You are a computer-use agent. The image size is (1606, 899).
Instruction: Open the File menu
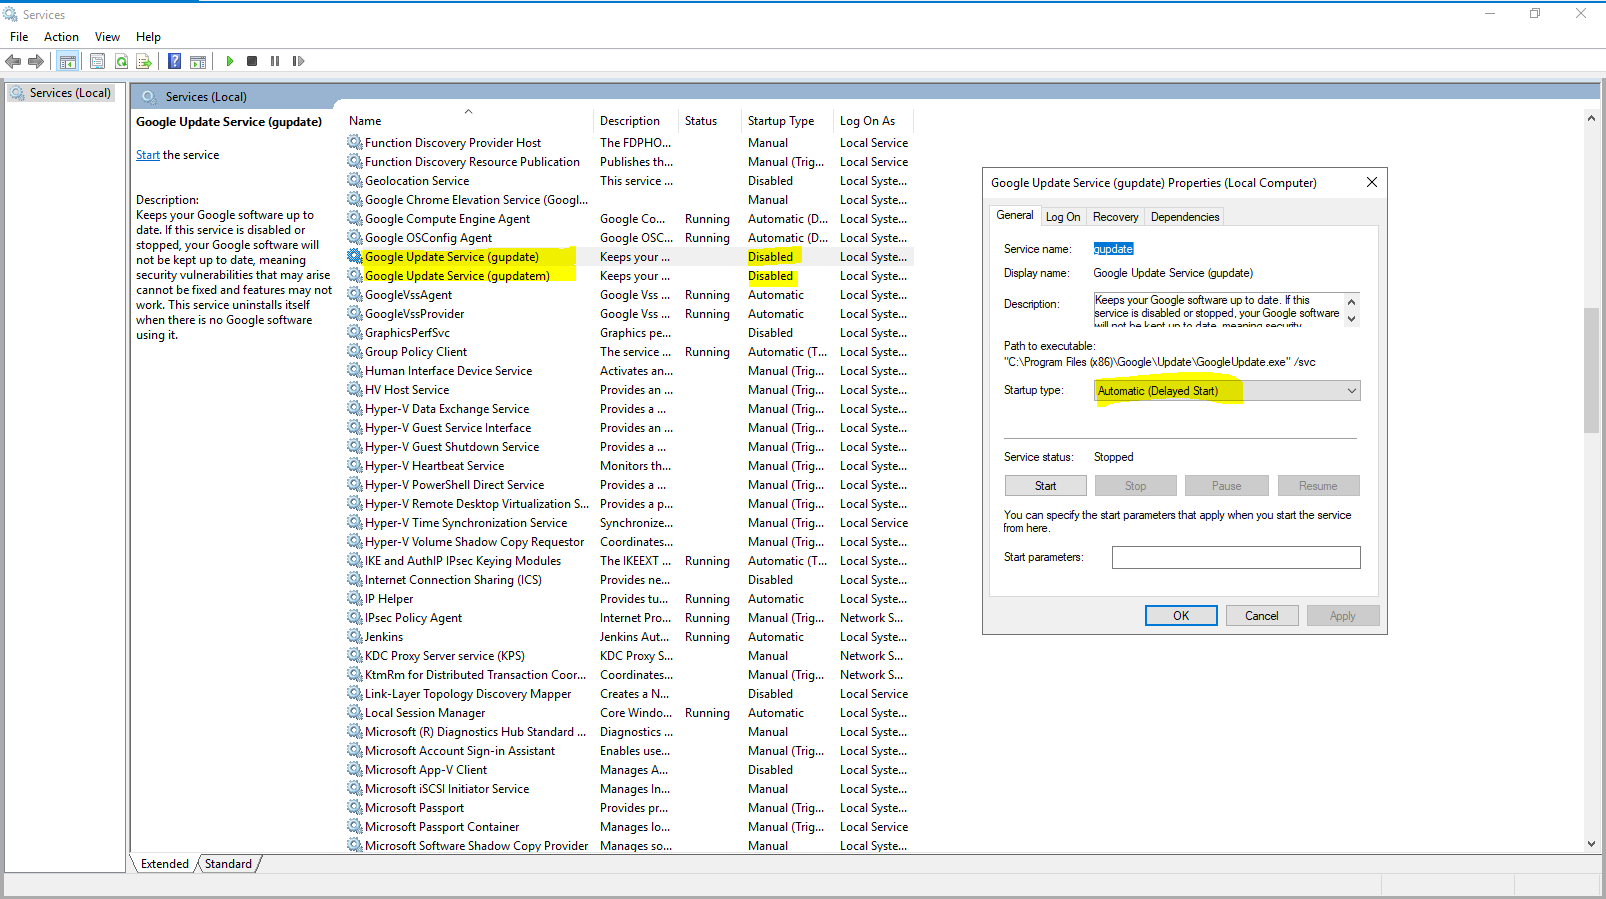[19, 37]
